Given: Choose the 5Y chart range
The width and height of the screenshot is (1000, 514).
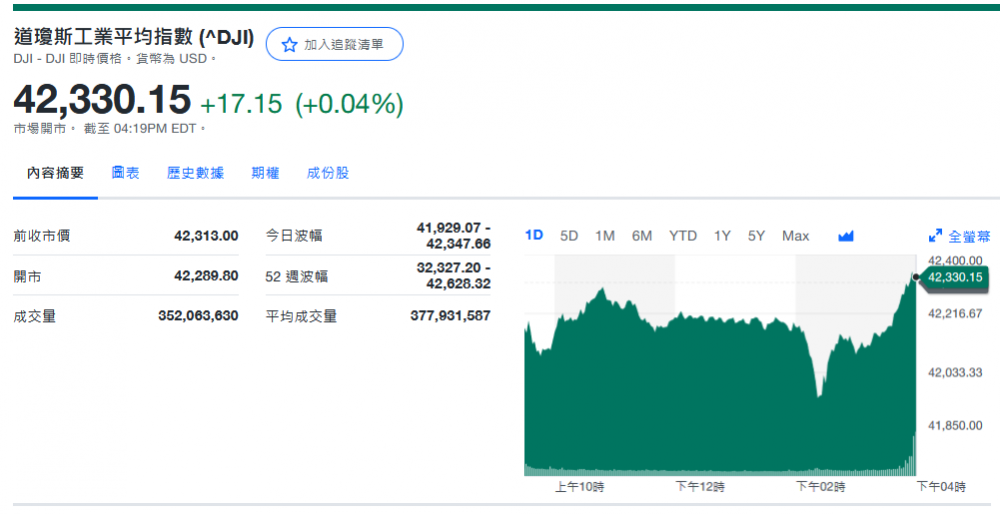Looking at the screenshot, I should (756, 236).
